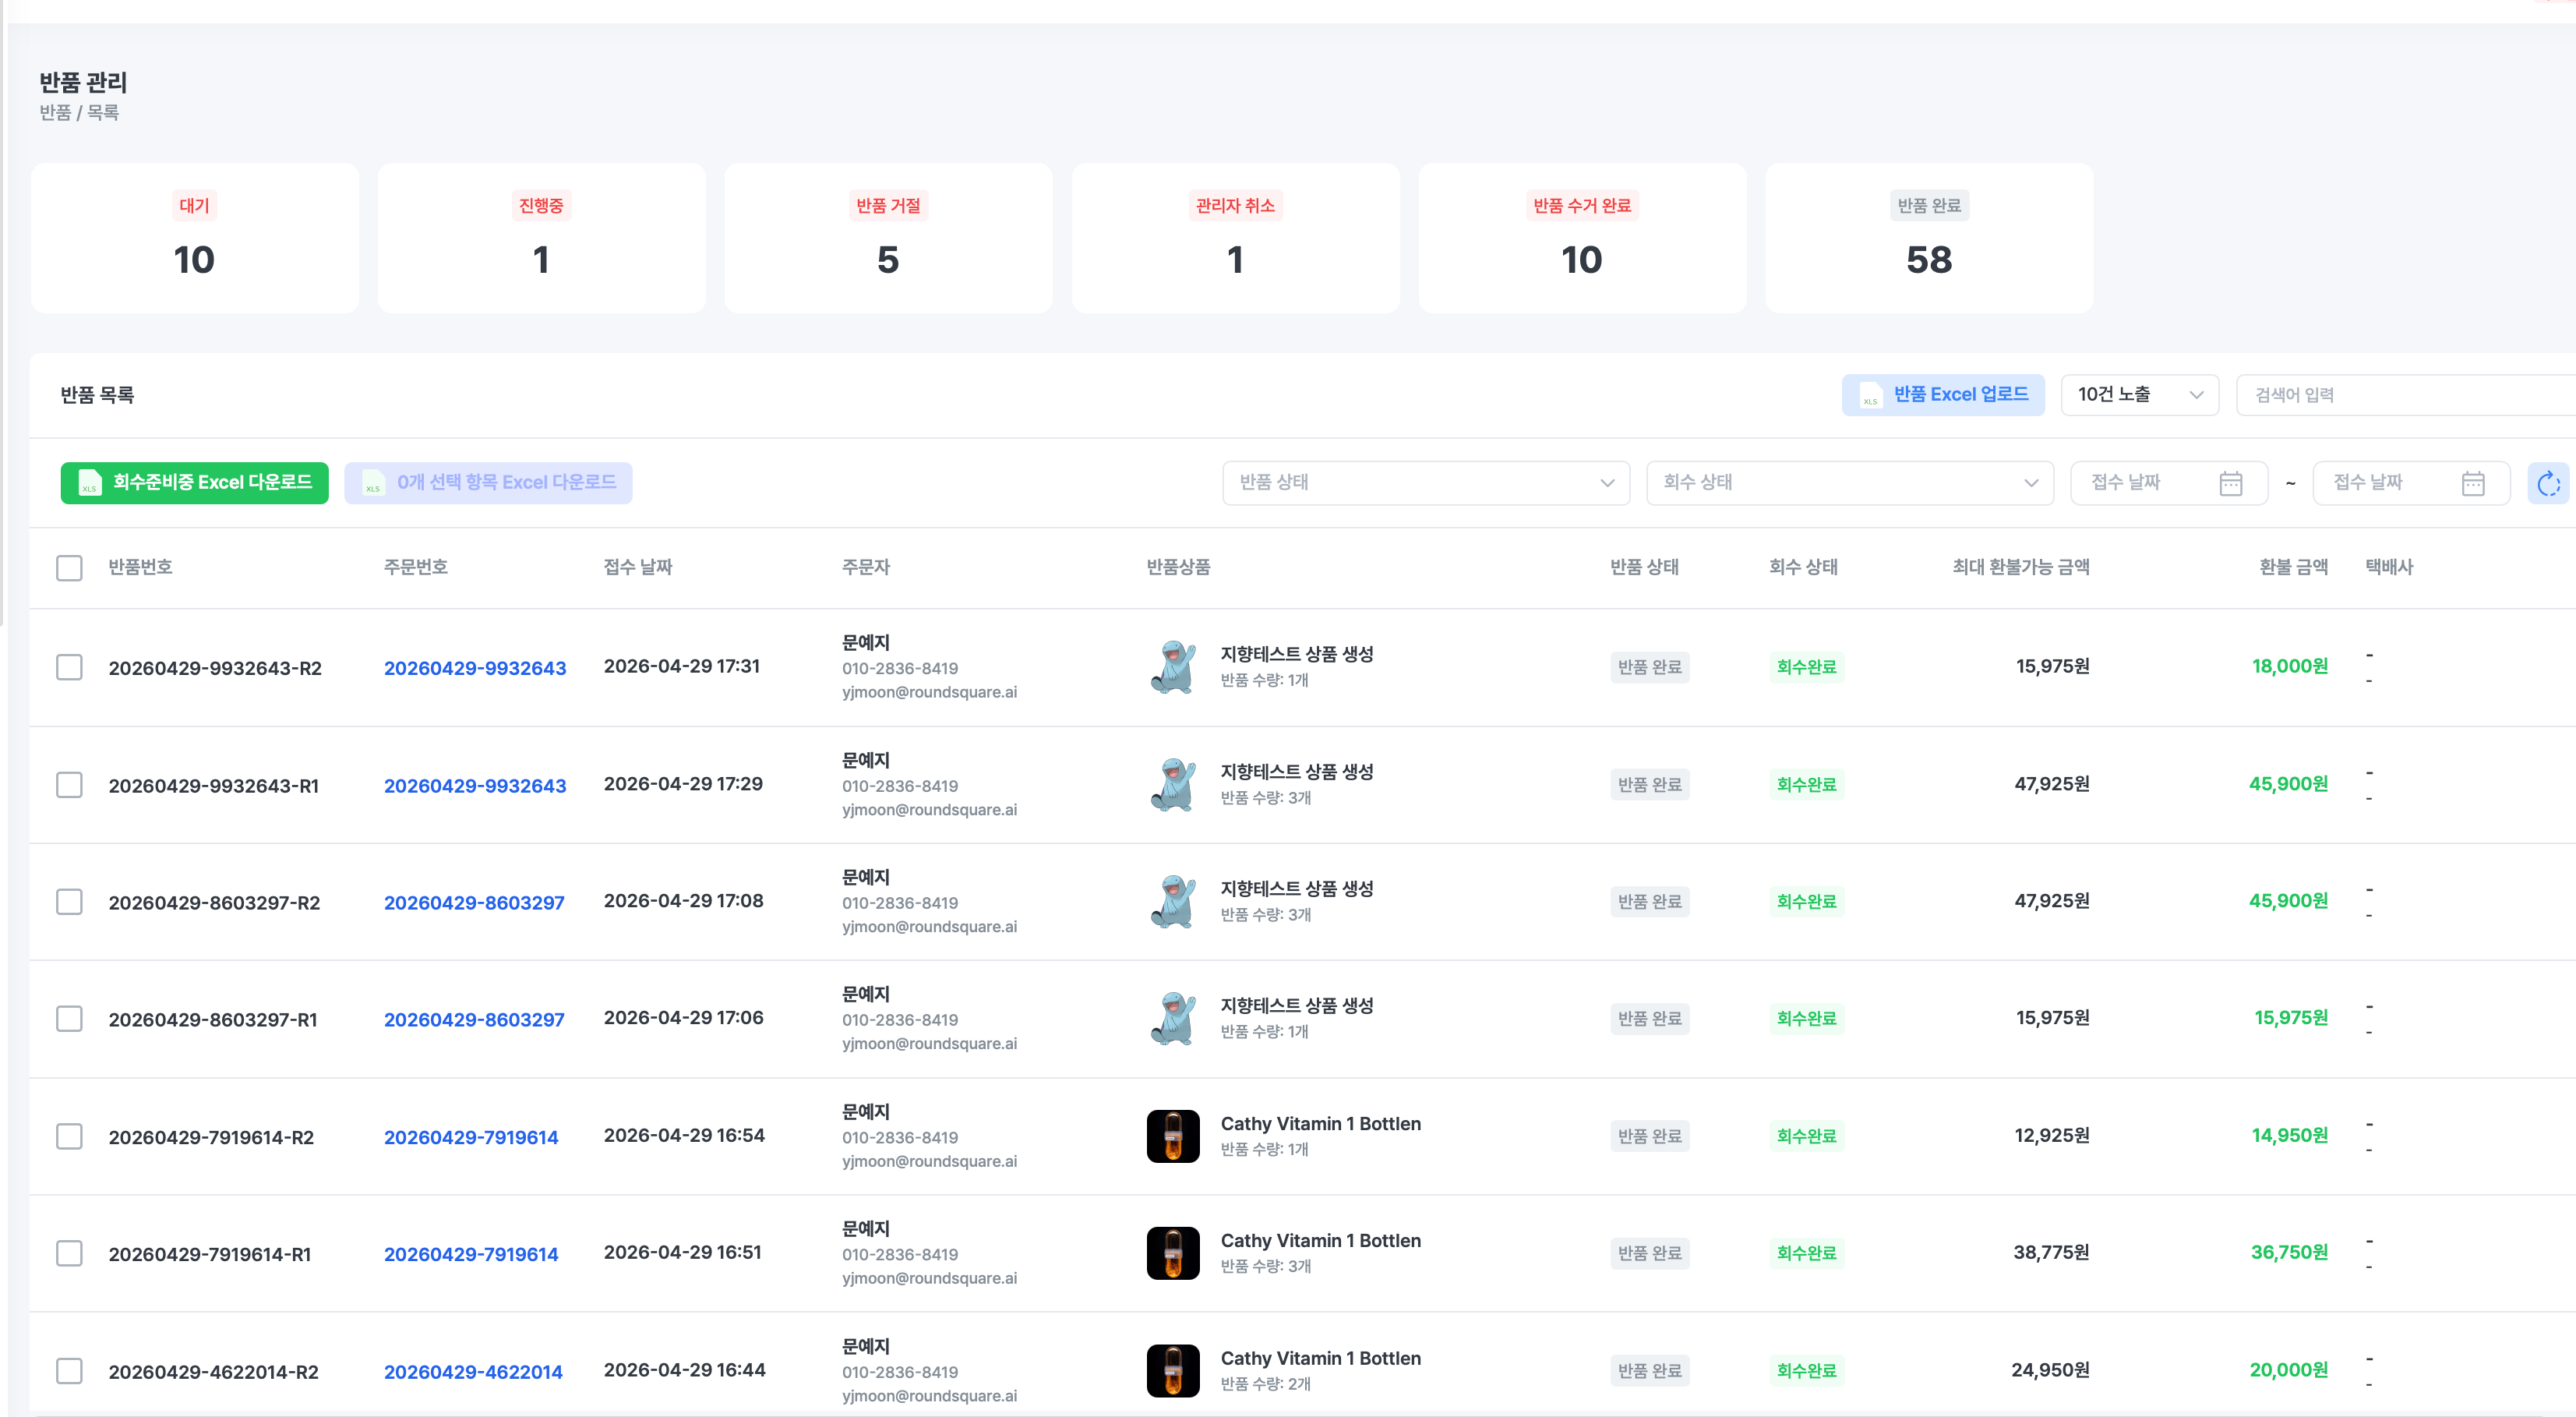Click 회수준비중 Excel 다운로드 button
Viewport: 2576px width, 1417px height.
click(x=195, y=483)
